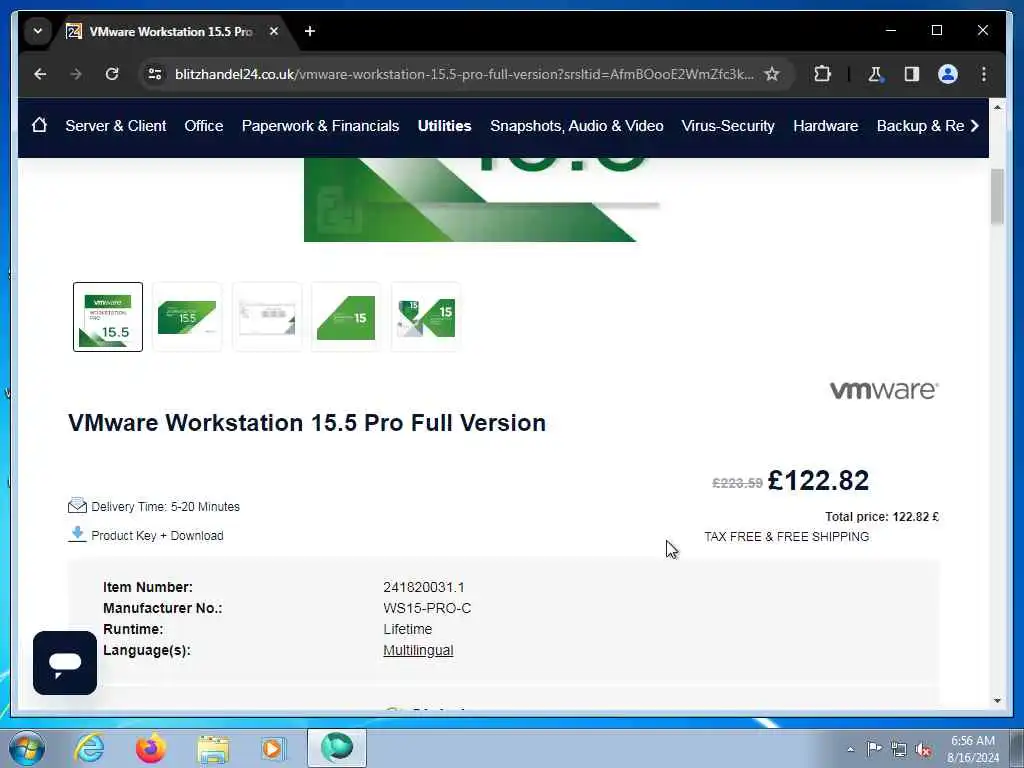The width and height of the screenshot is (1024, 768).
Task: Show more categories with right chevron
Action: [x=975, y=126]
